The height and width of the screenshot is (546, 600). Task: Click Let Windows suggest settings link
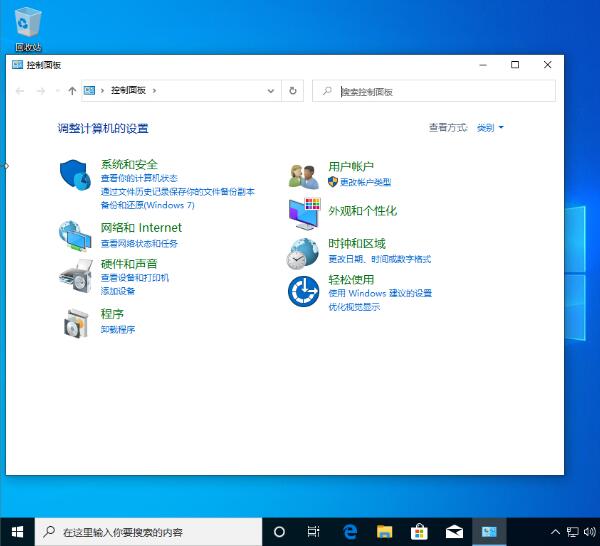pyautogui.click(x=380, y=293)
